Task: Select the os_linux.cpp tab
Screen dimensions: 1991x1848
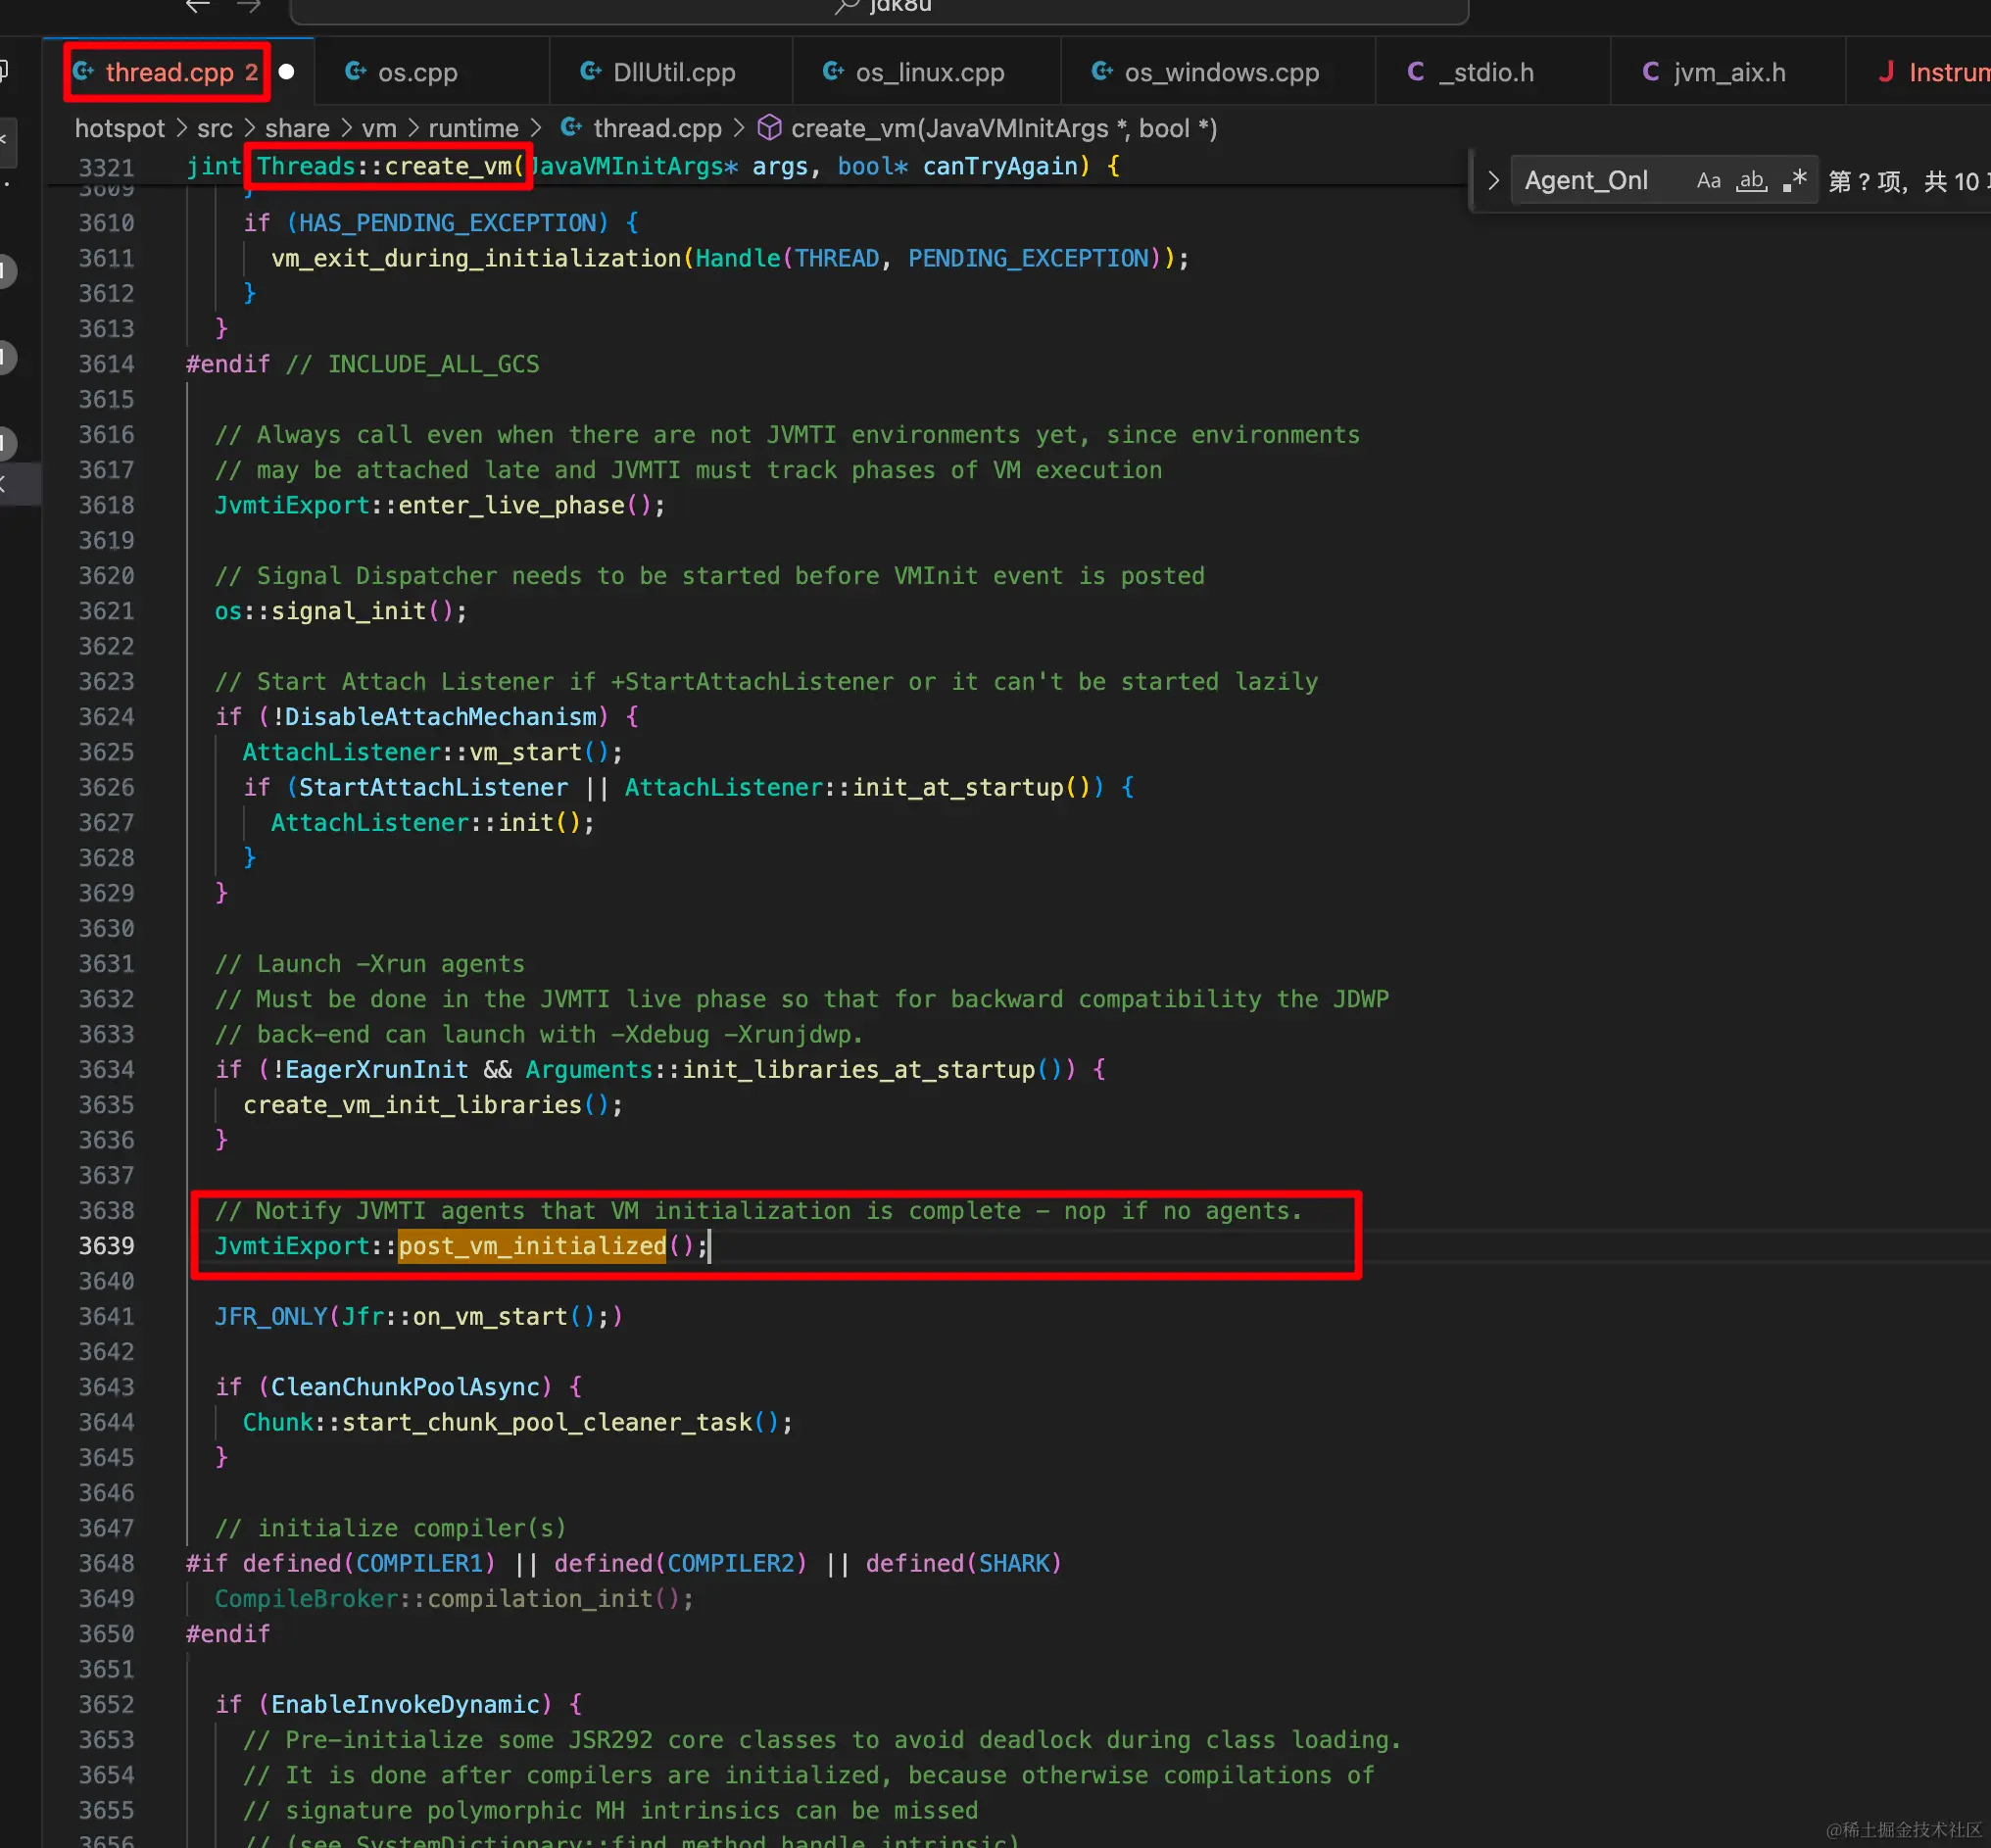Action: pyautogui.click(x=929, y=72)
